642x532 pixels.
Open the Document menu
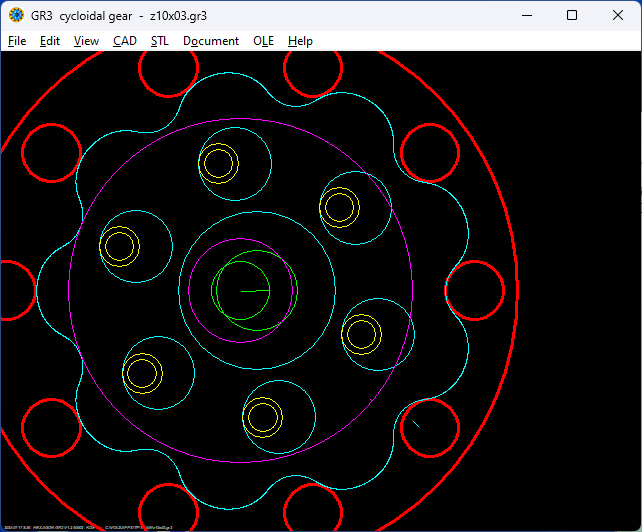211,41
